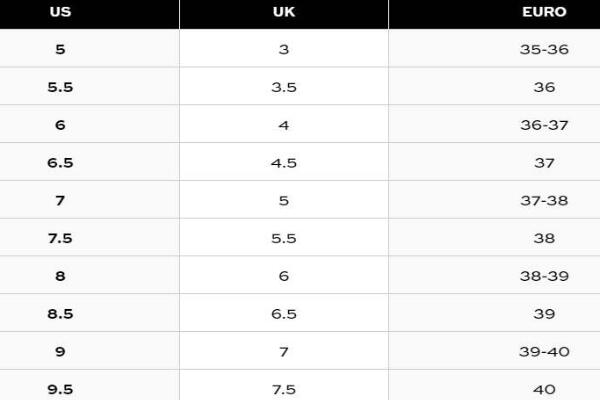
Task: Click the US size 6.5 cell
Action: point(60,162)
